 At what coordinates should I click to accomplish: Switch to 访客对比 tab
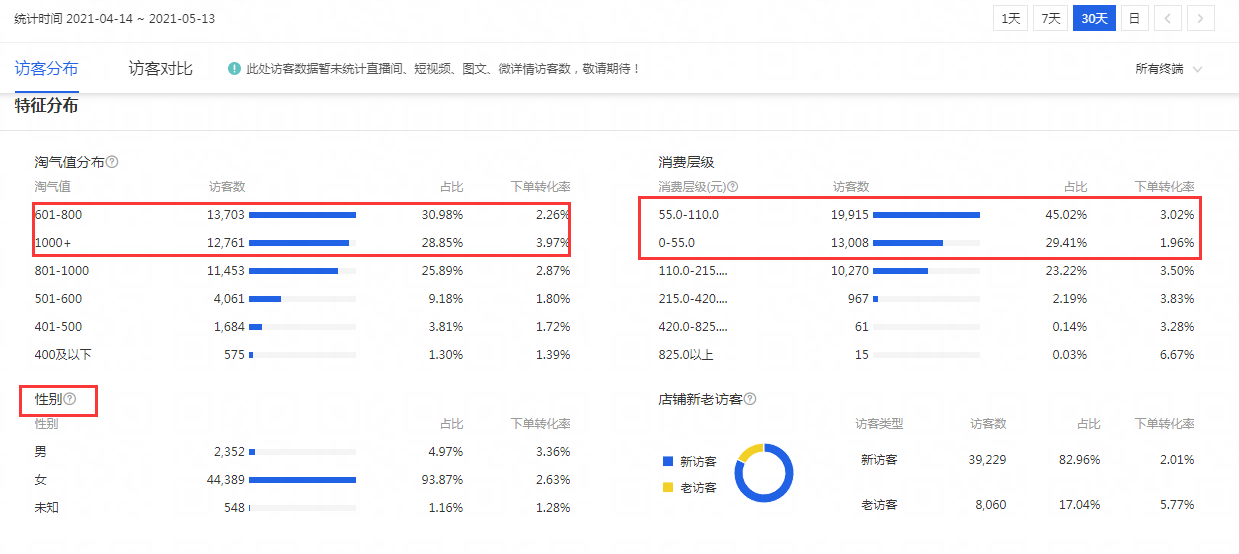(161, 69)
